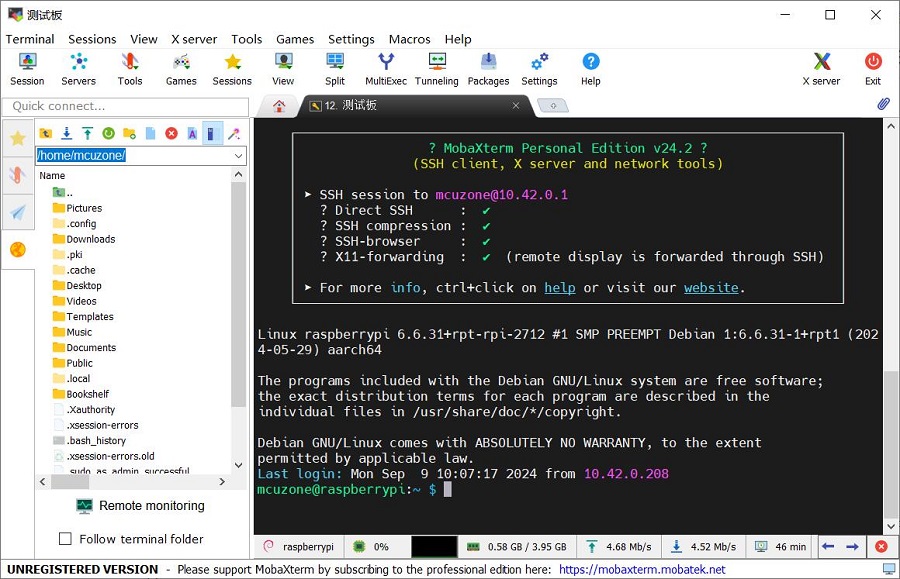Open the Tools toolbar icon
The width and height of the screenshot is (900, 579).
(x=130, y=69)
